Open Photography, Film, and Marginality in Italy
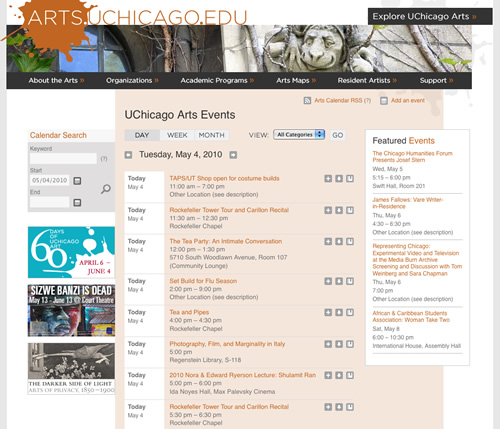500x429 pixels. pyautogui.click(x=227, y=344)
